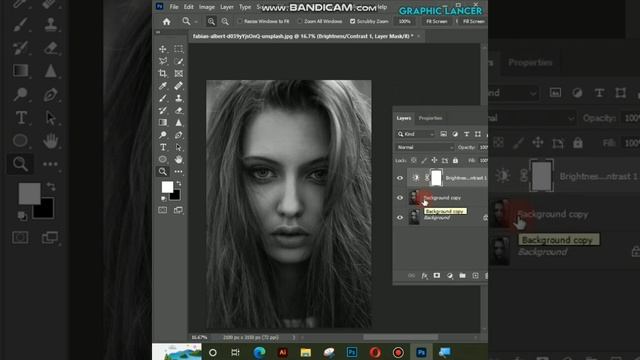This screenshot has width=640, height=360.
Task: Select the Eyedropper tool
Action: [162, 86]
